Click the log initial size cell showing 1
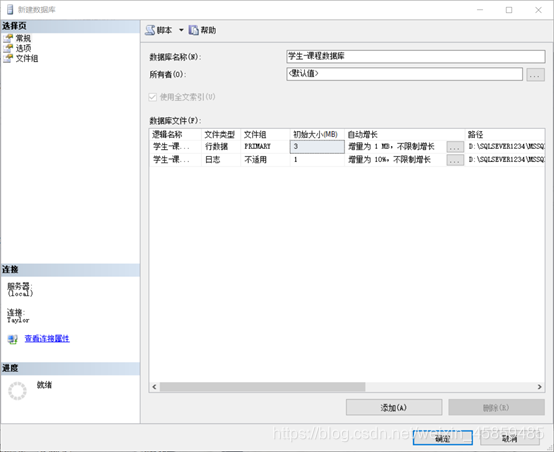 [317, 160]
